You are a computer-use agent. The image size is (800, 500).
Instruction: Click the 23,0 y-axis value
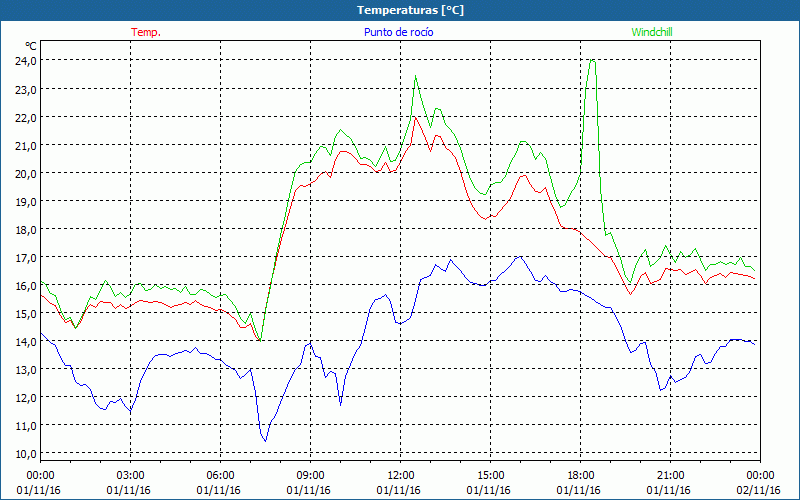[27, 90]
